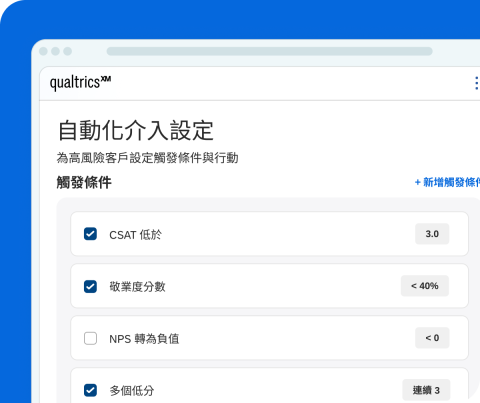Open the 連續 3 value selector
Image resolution: width=480 pixels, height=403 pixels.
[426, 390]
